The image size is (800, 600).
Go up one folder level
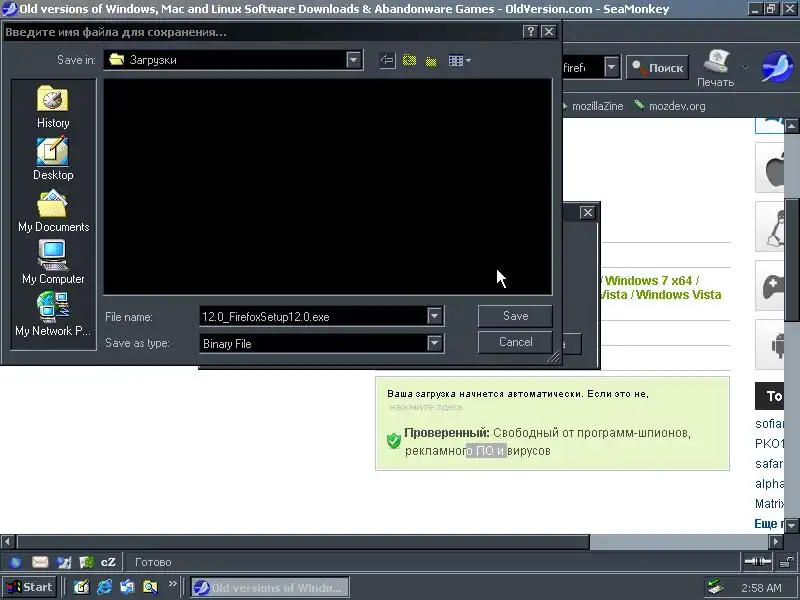[x=409, y=61]
